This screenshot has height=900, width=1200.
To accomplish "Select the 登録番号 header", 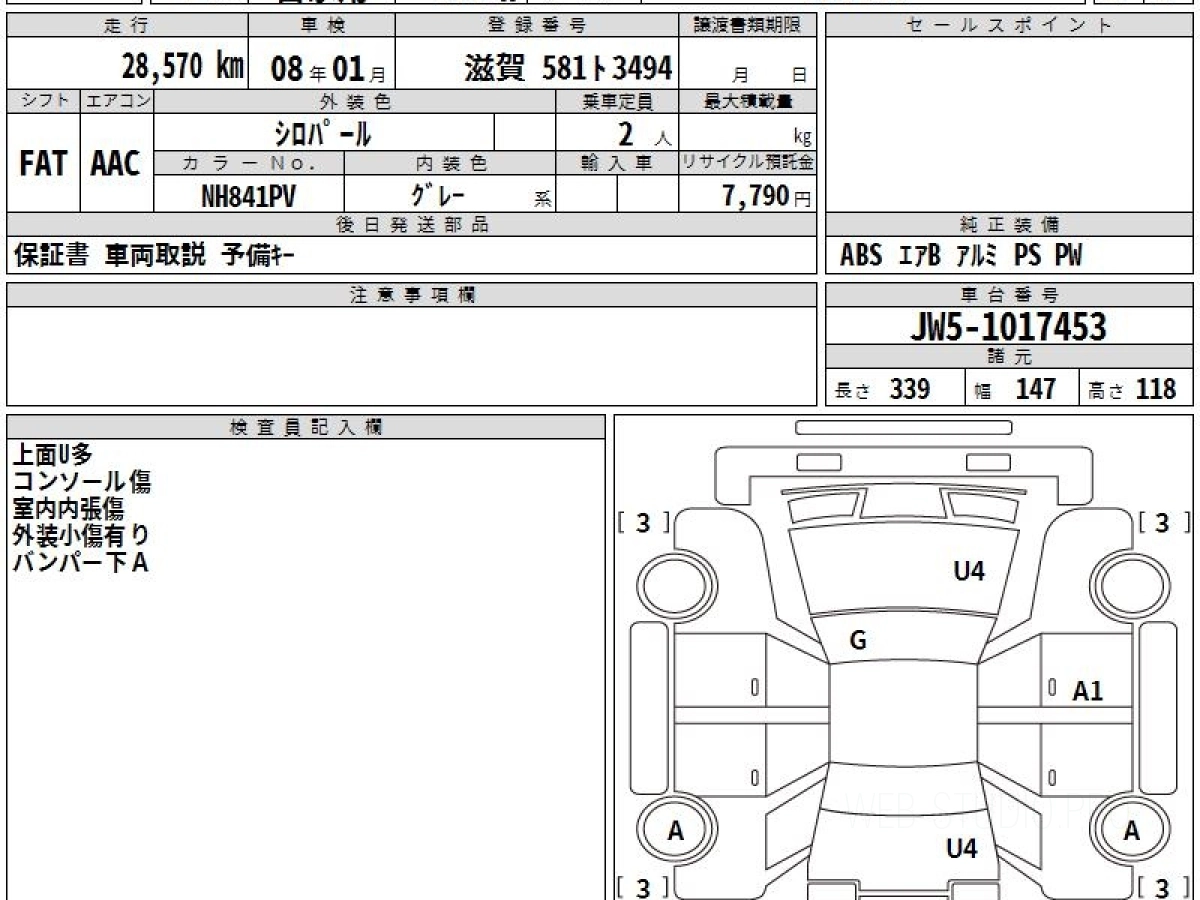I will [537, 26].
